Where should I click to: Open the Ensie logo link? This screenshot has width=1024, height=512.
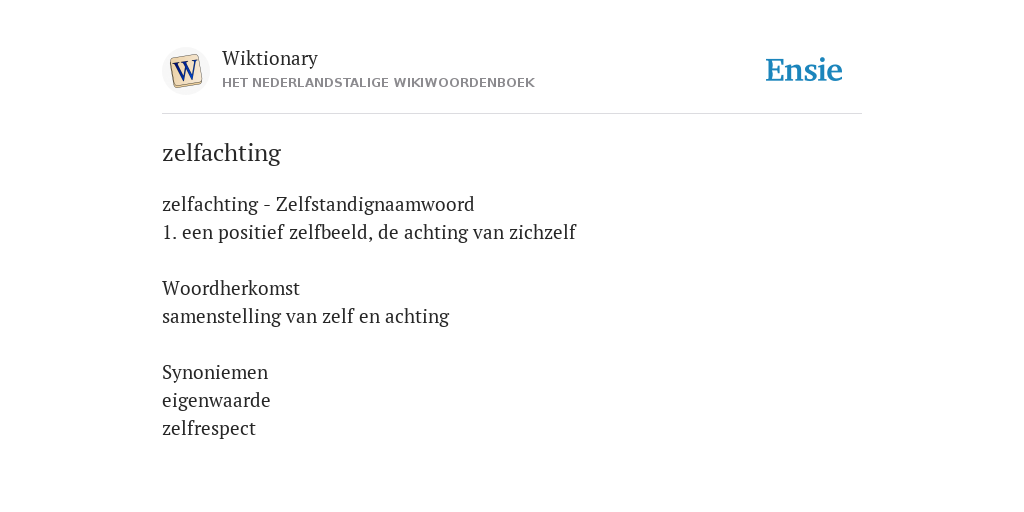pyautogui.click(x=804, y=70)
